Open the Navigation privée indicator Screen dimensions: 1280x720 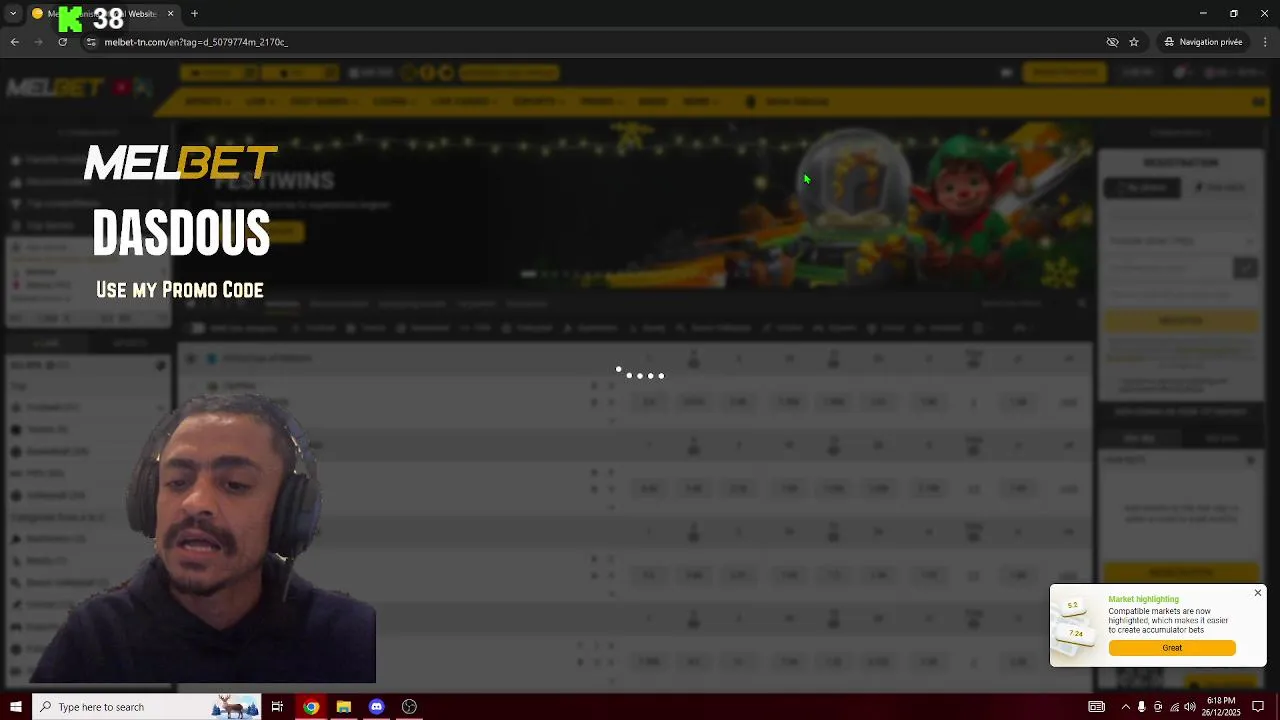(1203, 42)
